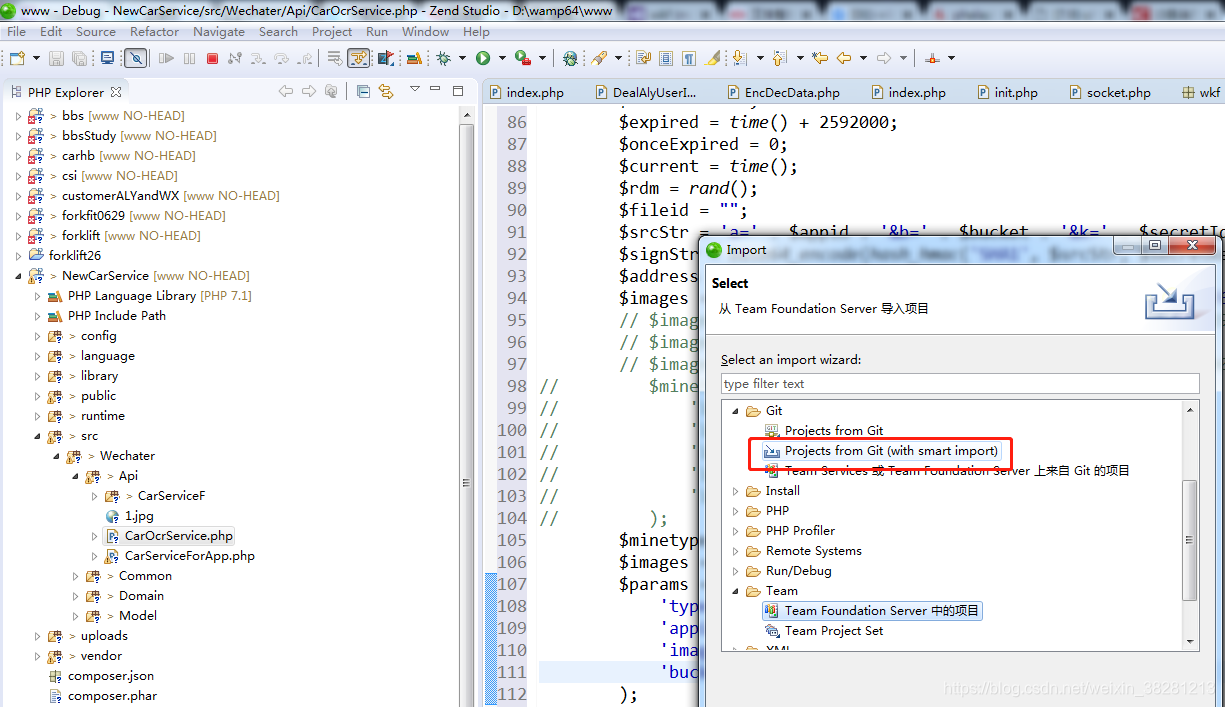Expand the CarServiceF folder node
The height and width of the screenshot is (707, 1225).
click(x=94, y=496)
